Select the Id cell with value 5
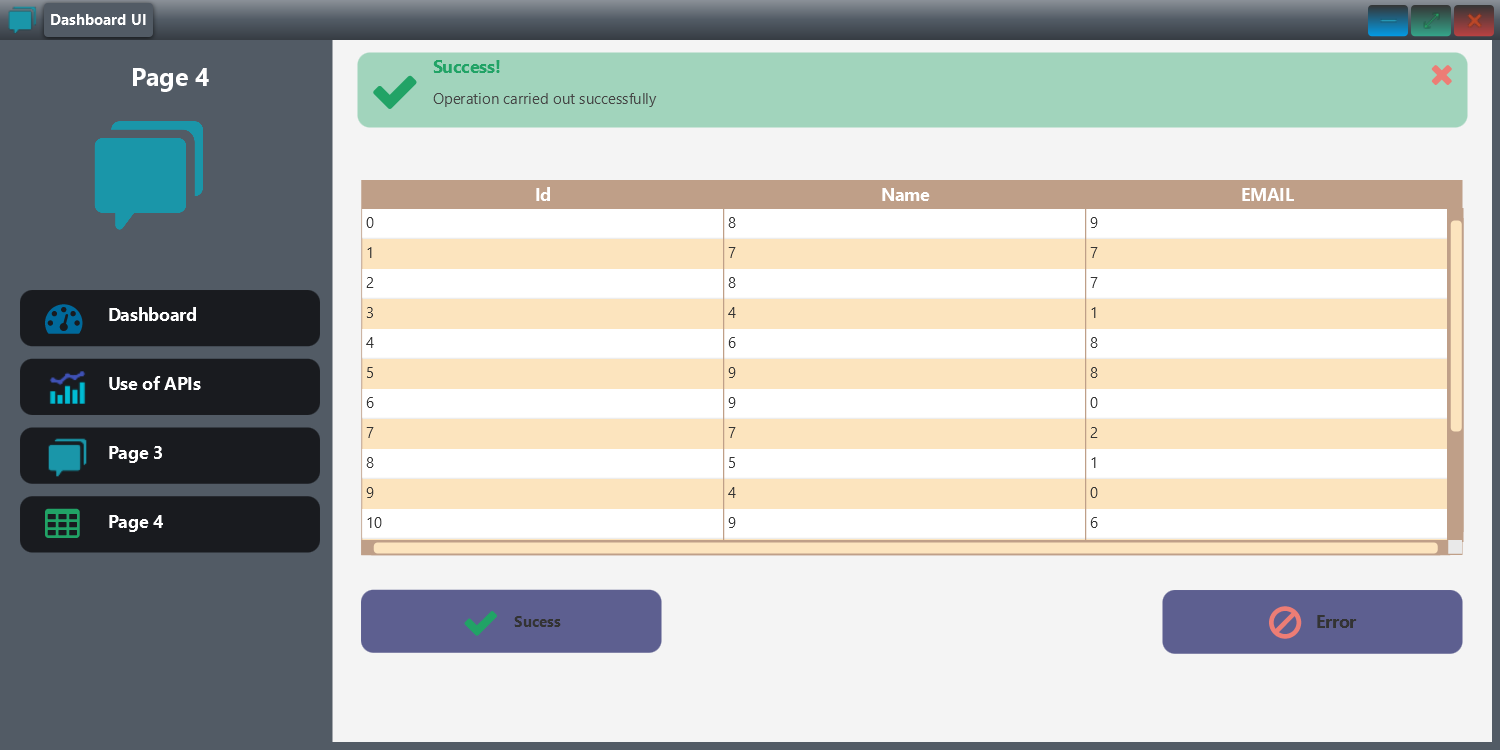Image resolution: width=1500 pixels, height=750 pixels. tap(543, 374)
